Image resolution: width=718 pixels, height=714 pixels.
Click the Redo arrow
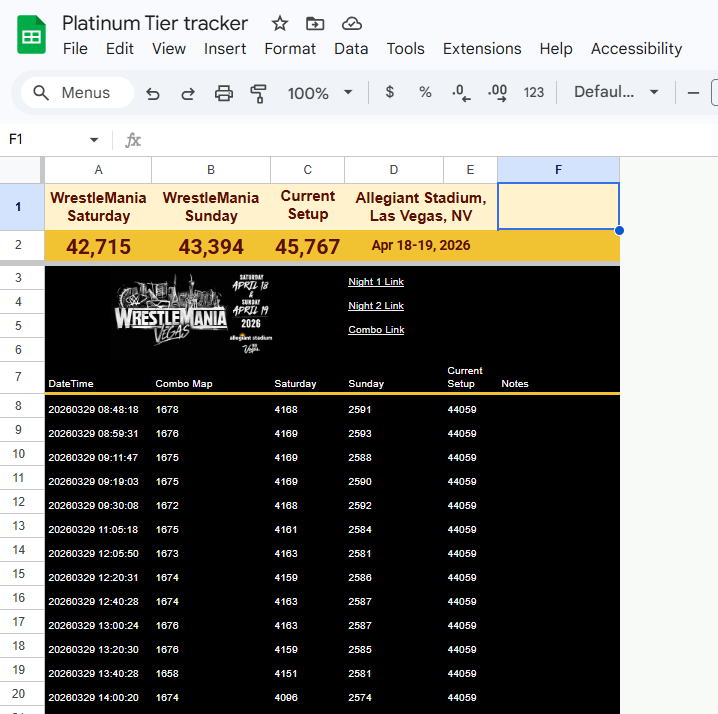coord(188,93)
